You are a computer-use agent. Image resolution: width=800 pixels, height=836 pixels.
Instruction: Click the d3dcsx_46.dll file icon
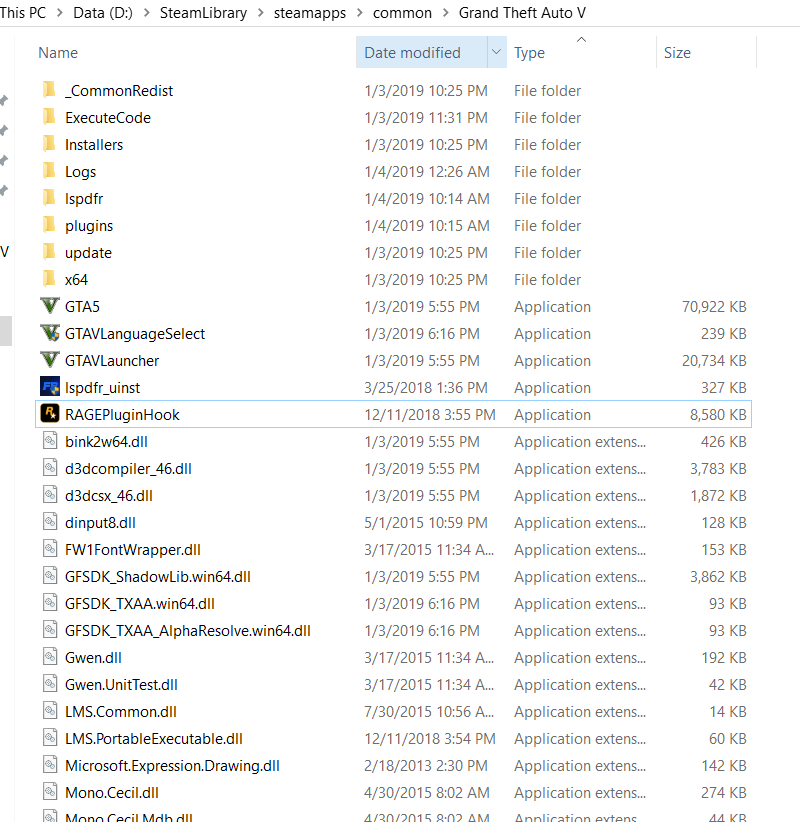pyautogui.click(x=50, y=495)
